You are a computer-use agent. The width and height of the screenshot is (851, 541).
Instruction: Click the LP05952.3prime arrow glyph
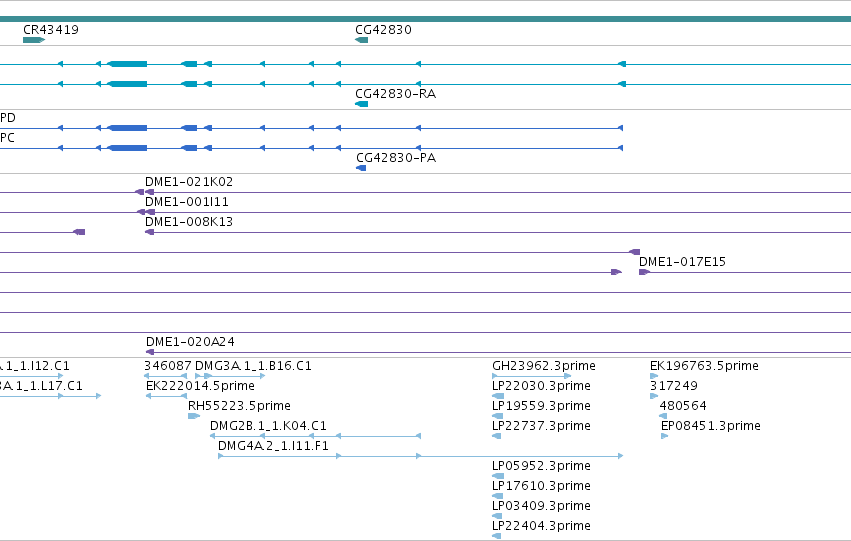(498, 476)
